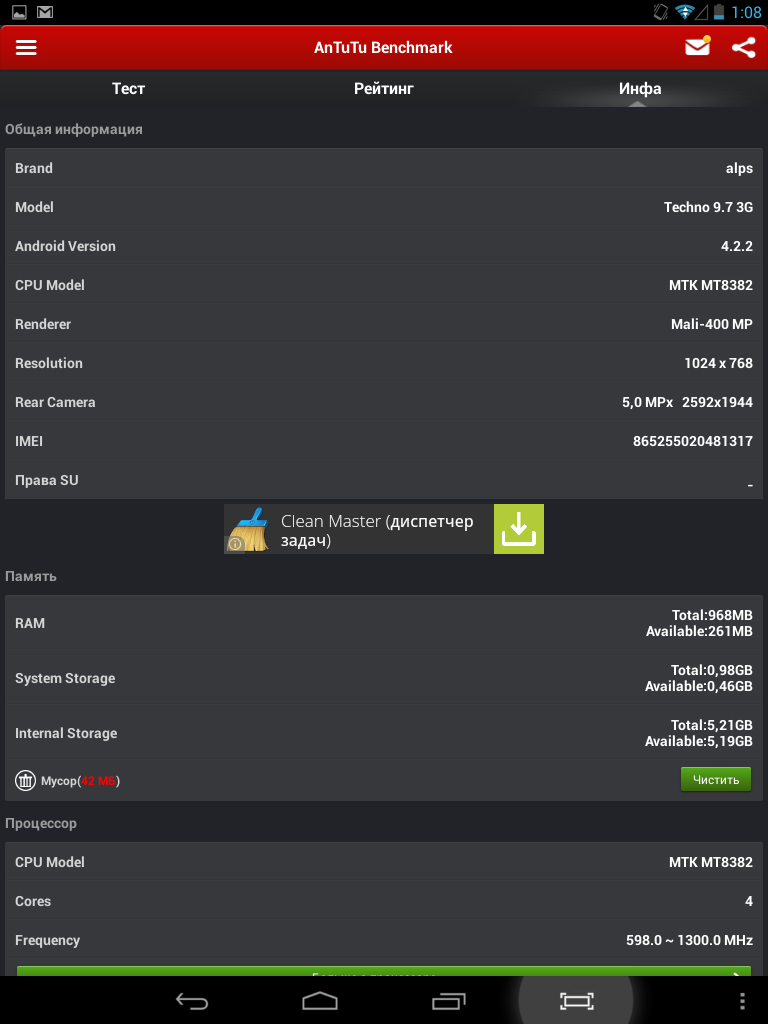Tap the IMEI row

pyautogui.click(x=384, y=441)
